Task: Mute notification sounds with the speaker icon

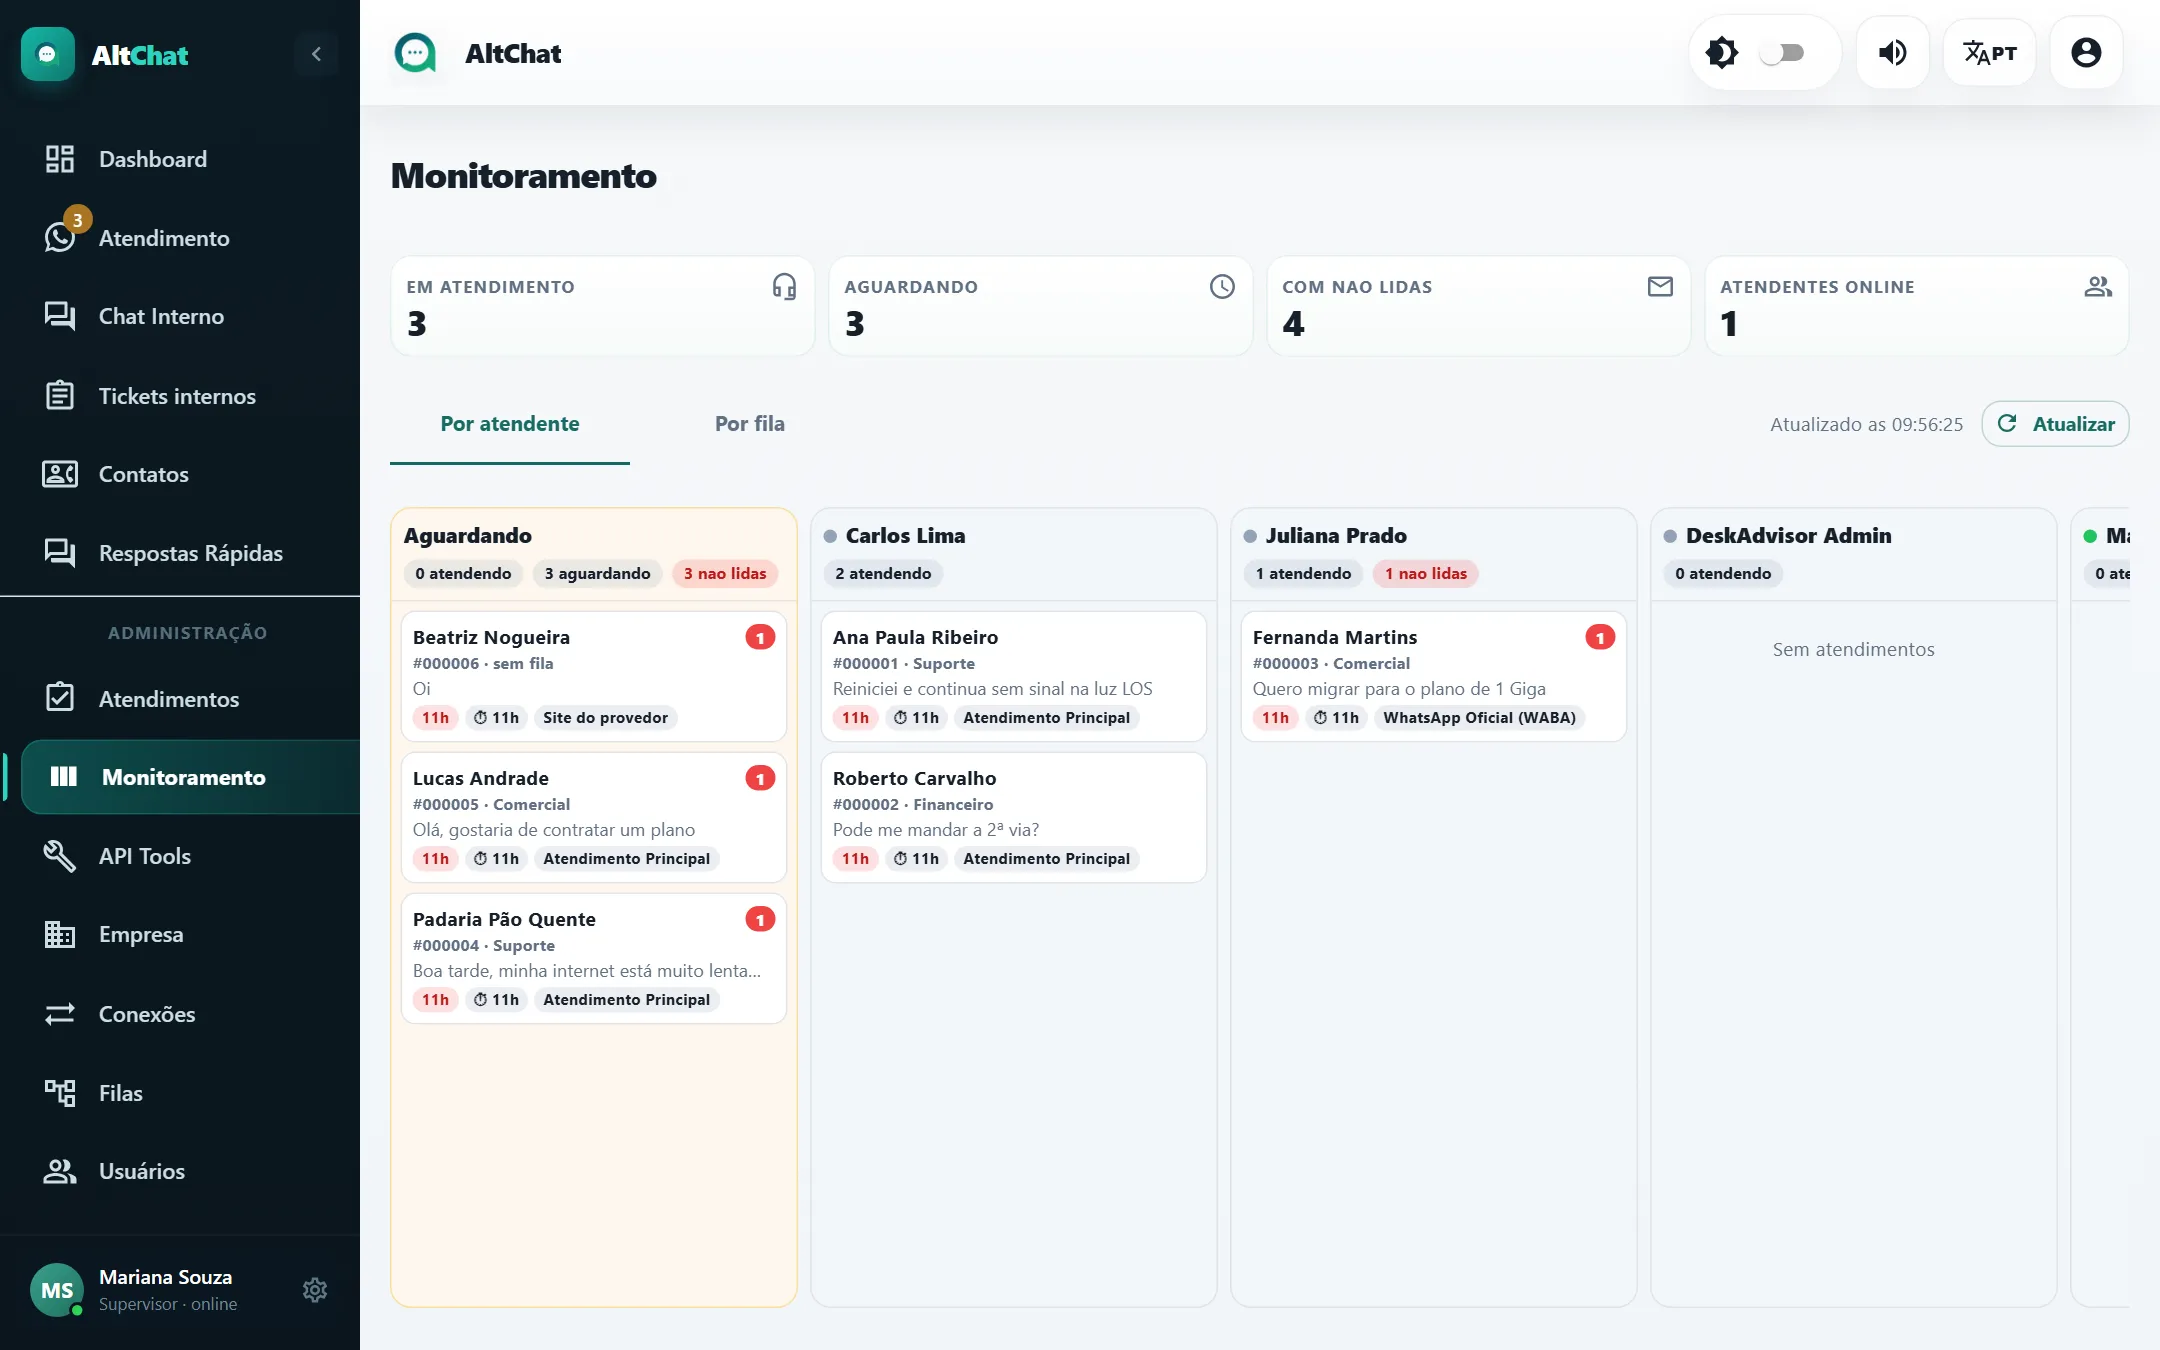Action: coord(1892,53)
